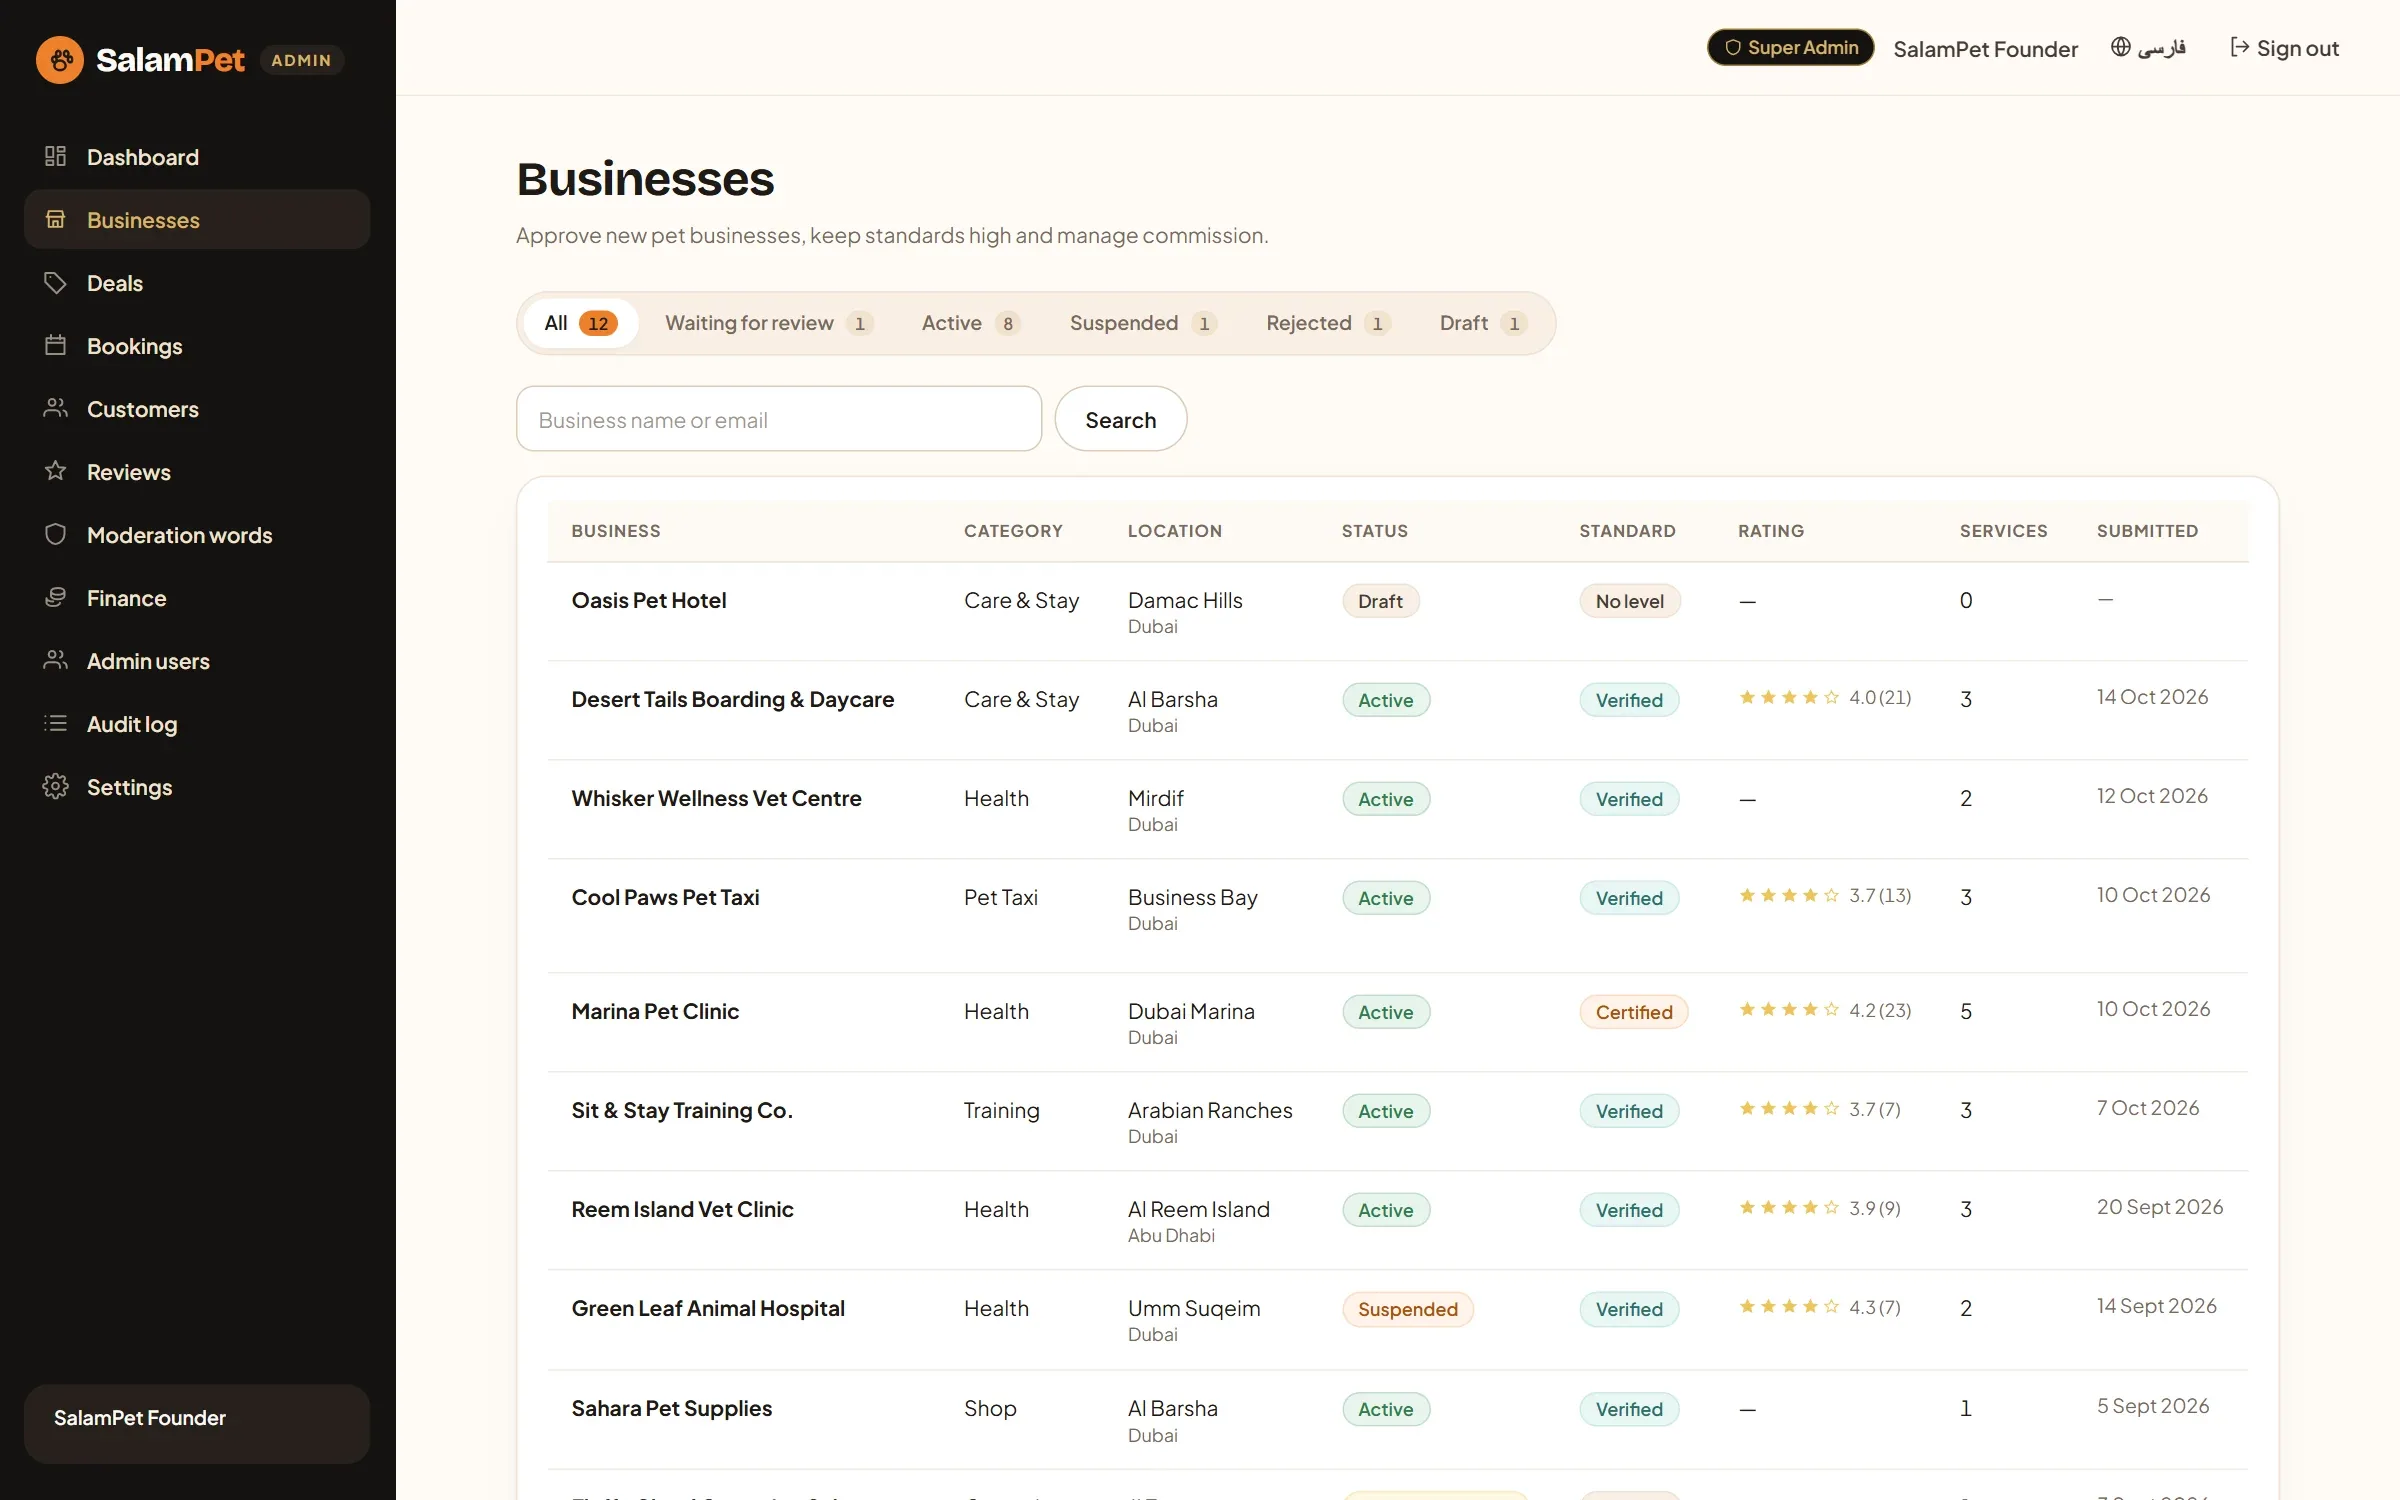Viewport: 2400px width, 1500px height.
Task: Focus the business name or email field
Action: (779, 419)
